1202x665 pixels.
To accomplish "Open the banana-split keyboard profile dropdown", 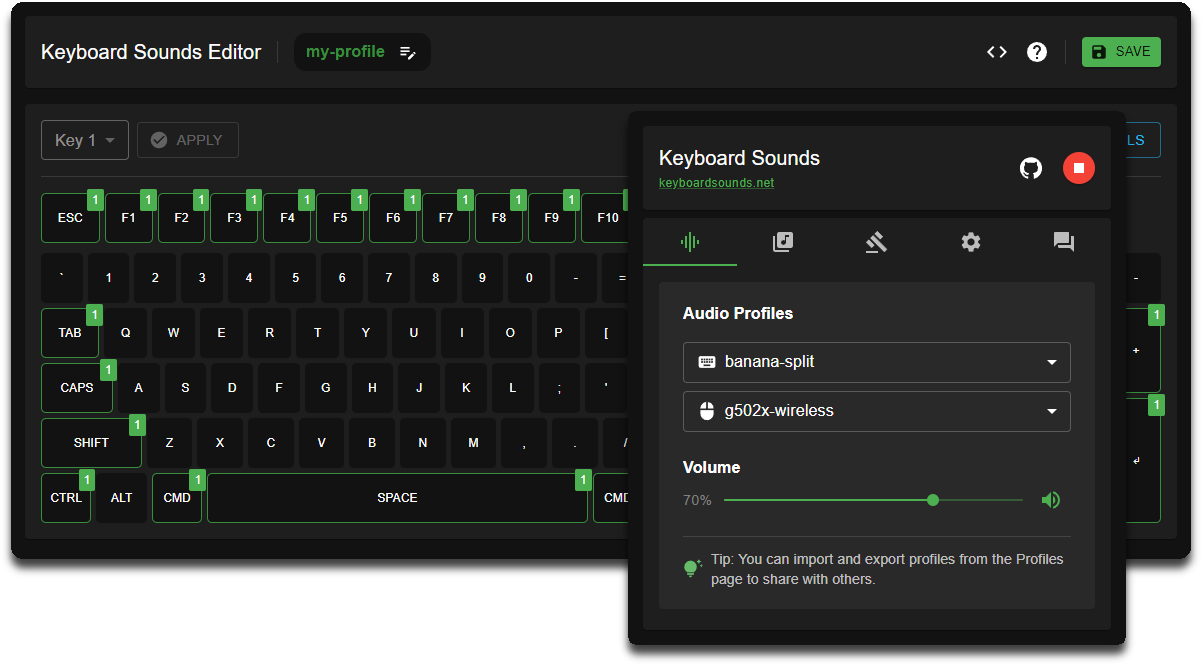I will [876, 362].
